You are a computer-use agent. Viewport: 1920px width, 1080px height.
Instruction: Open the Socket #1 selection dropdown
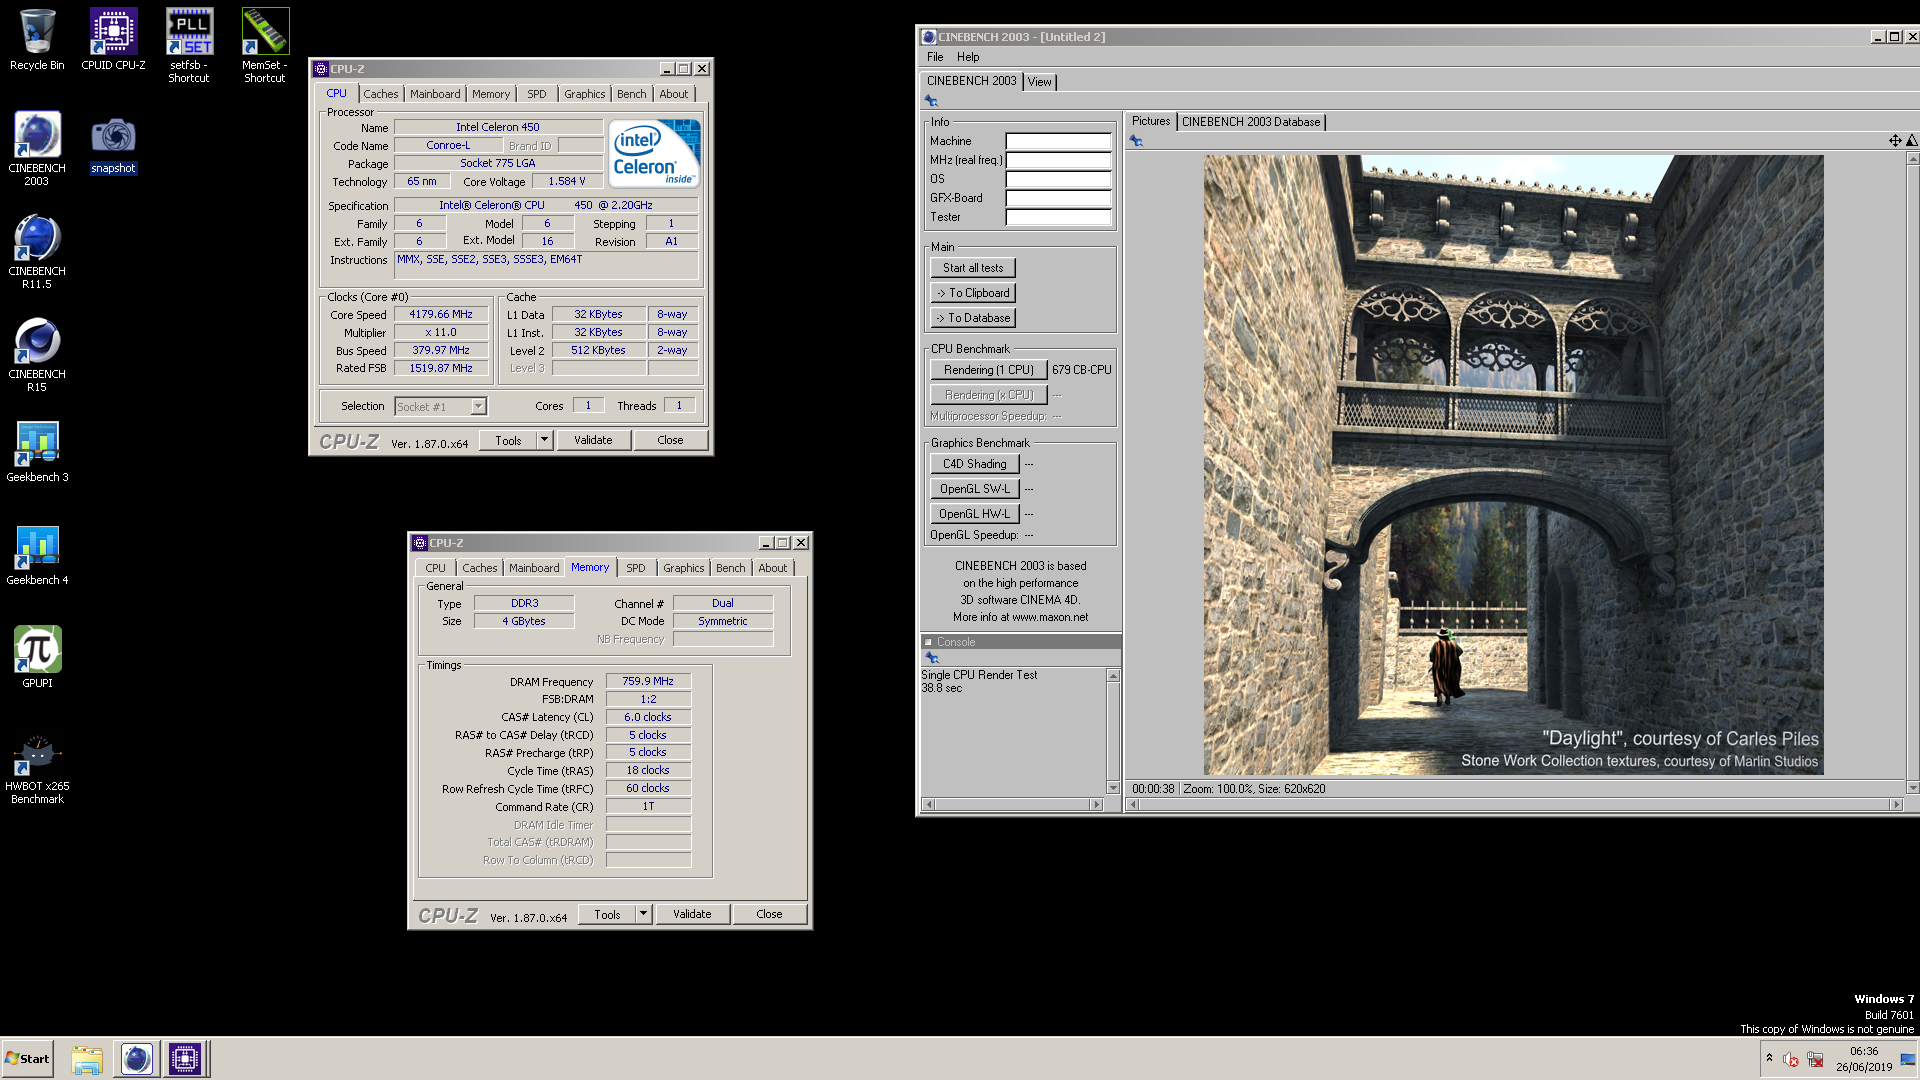(478, 406)
